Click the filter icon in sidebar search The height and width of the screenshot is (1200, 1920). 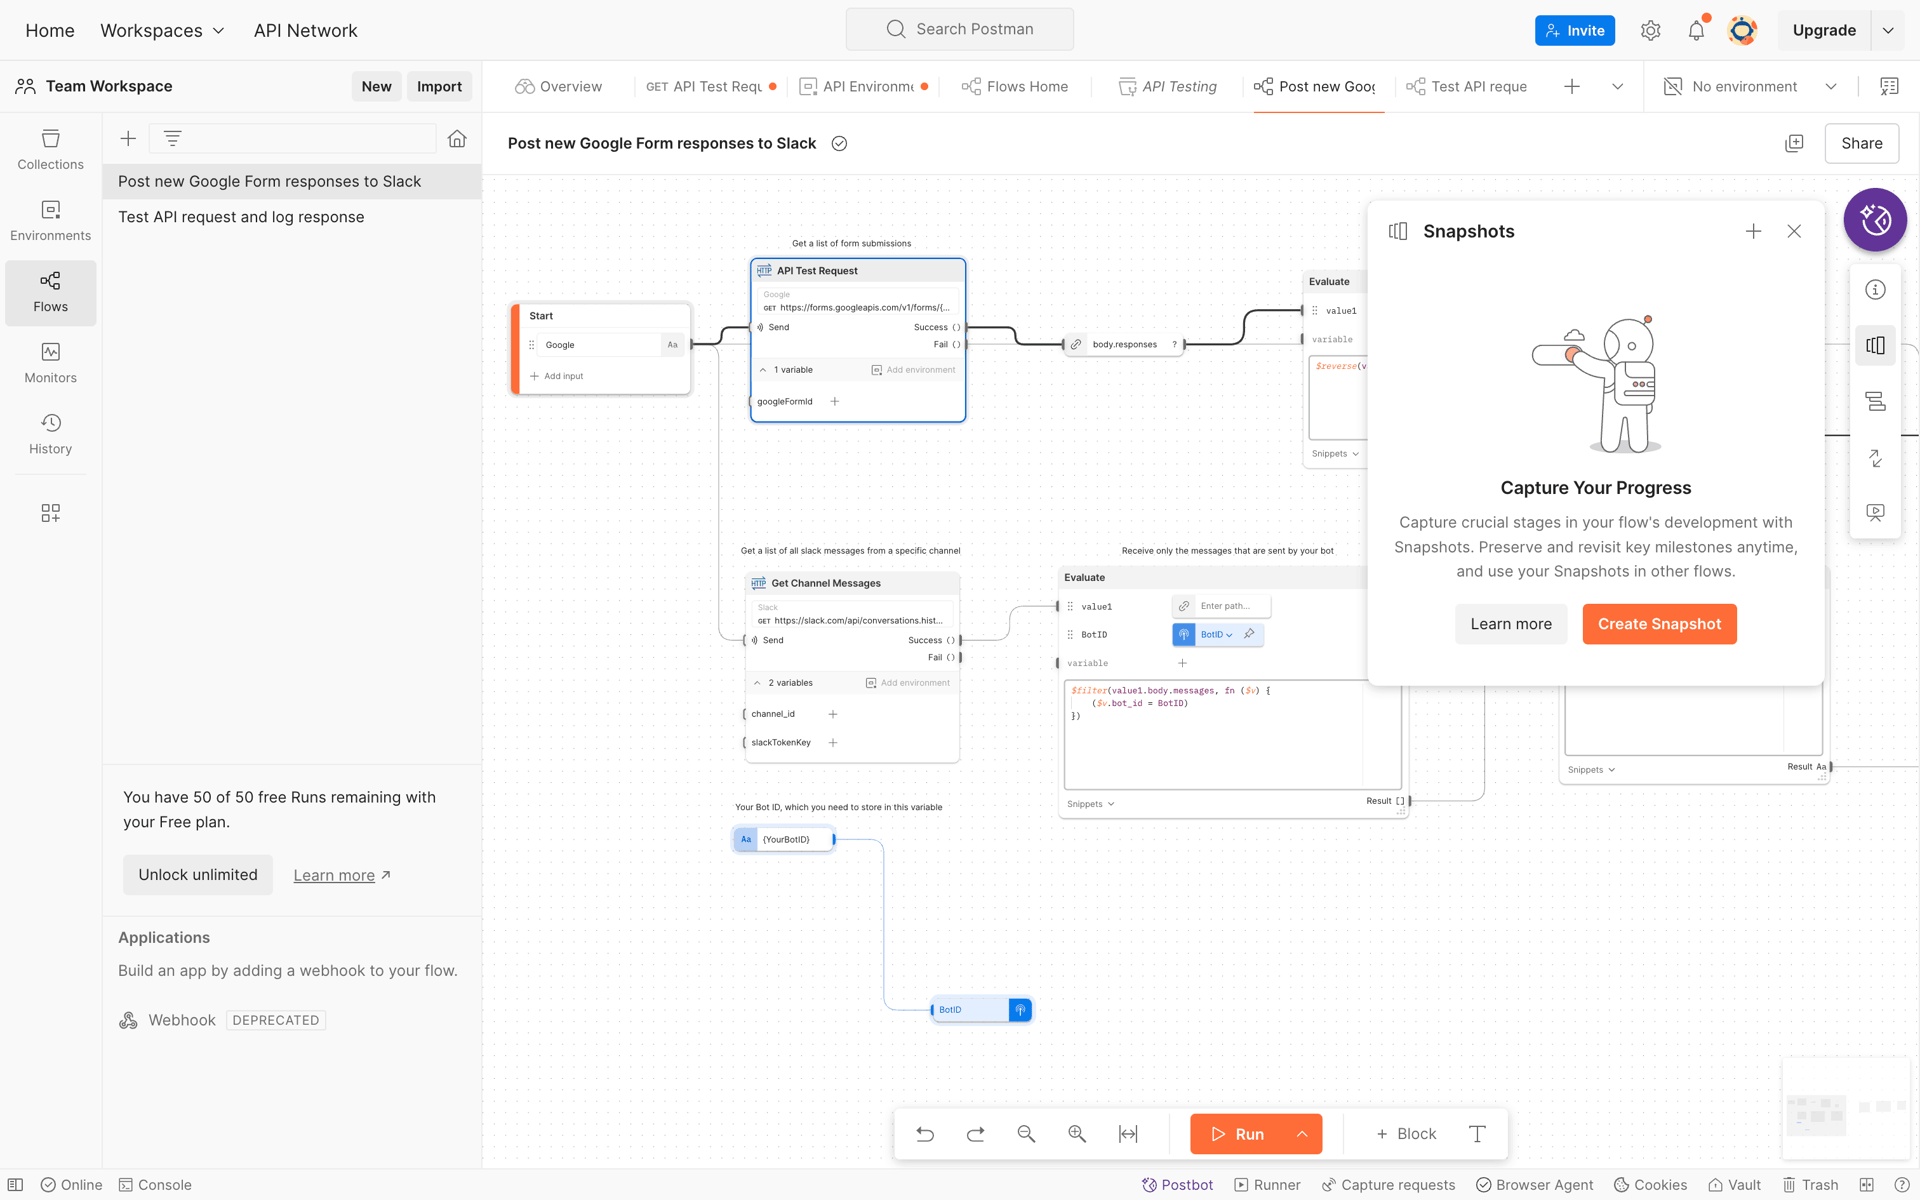pyautogui.click(x=172, y=138)
